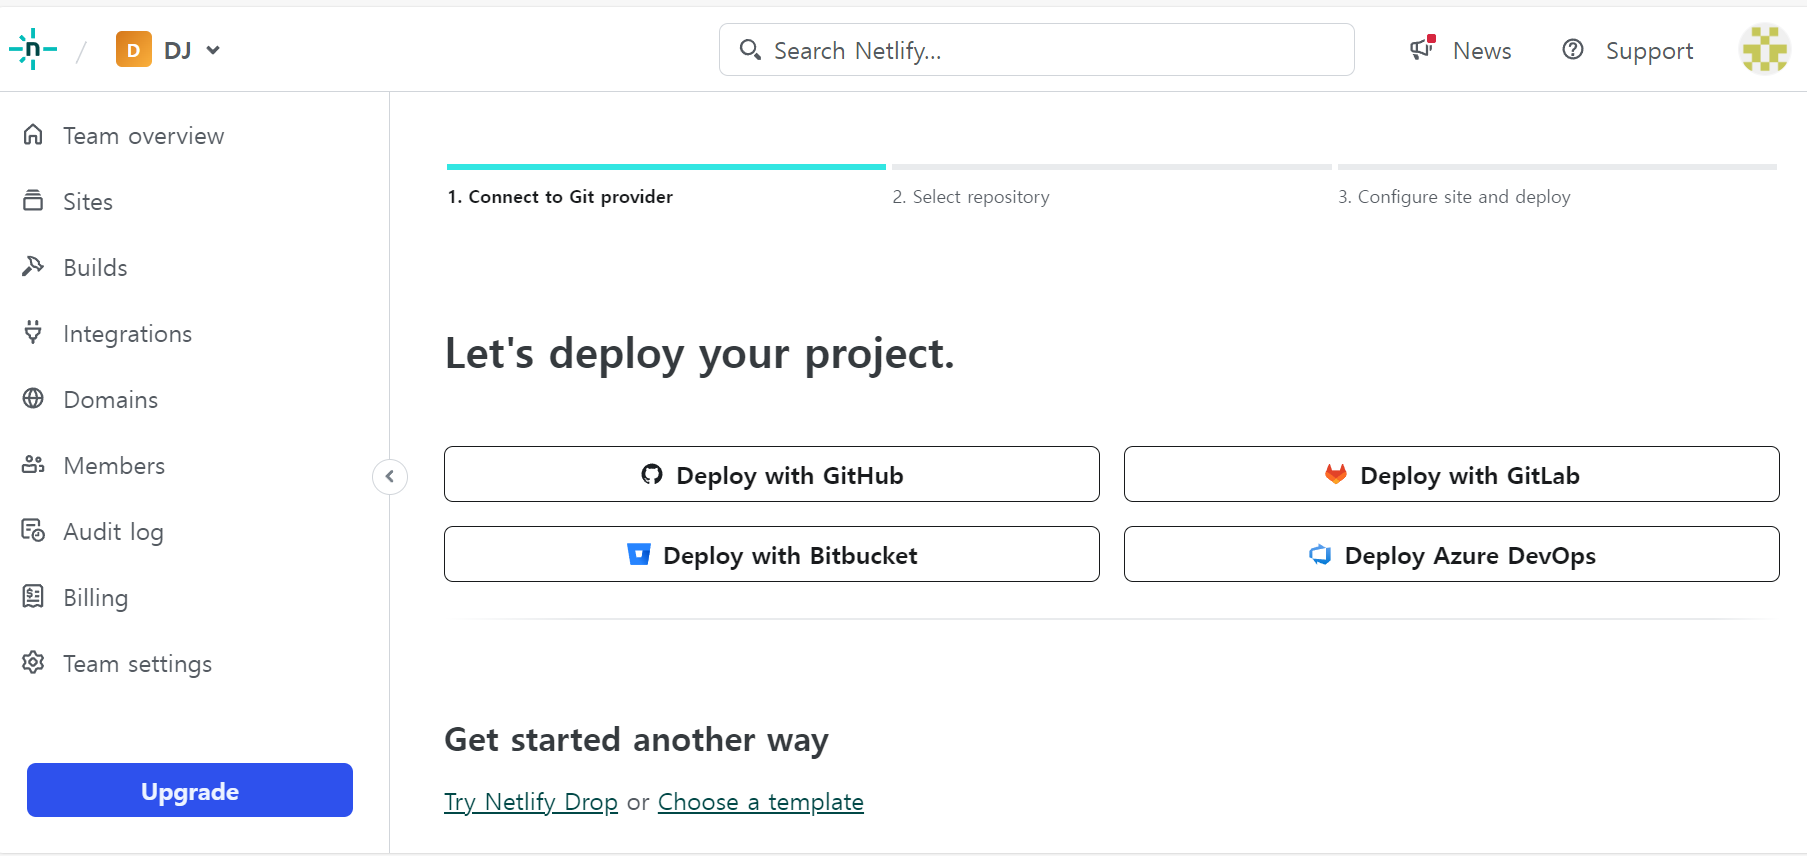Go to Team overview
The width and height of the screenshot is (1807, 856).
(x=143, y=136)
